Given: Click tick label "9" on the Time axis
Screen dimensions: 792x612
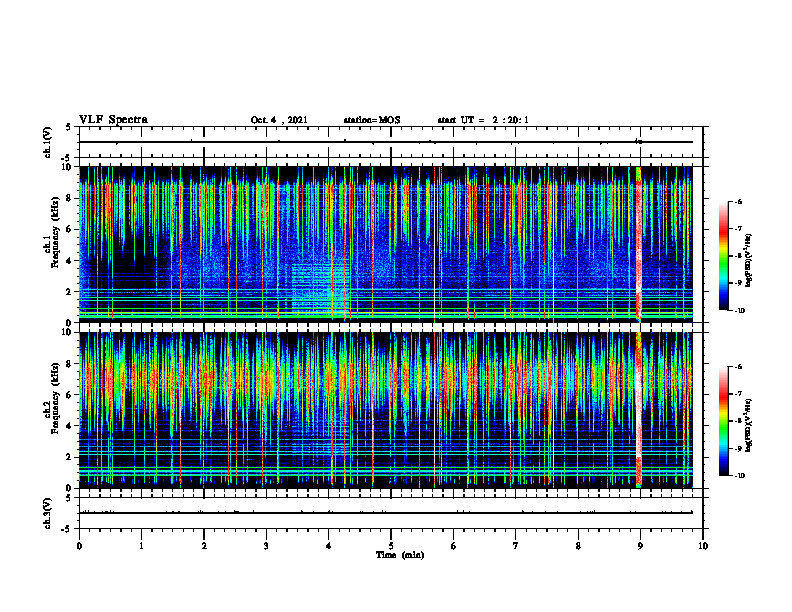Looking at the screenshot, I should point(640,546).
